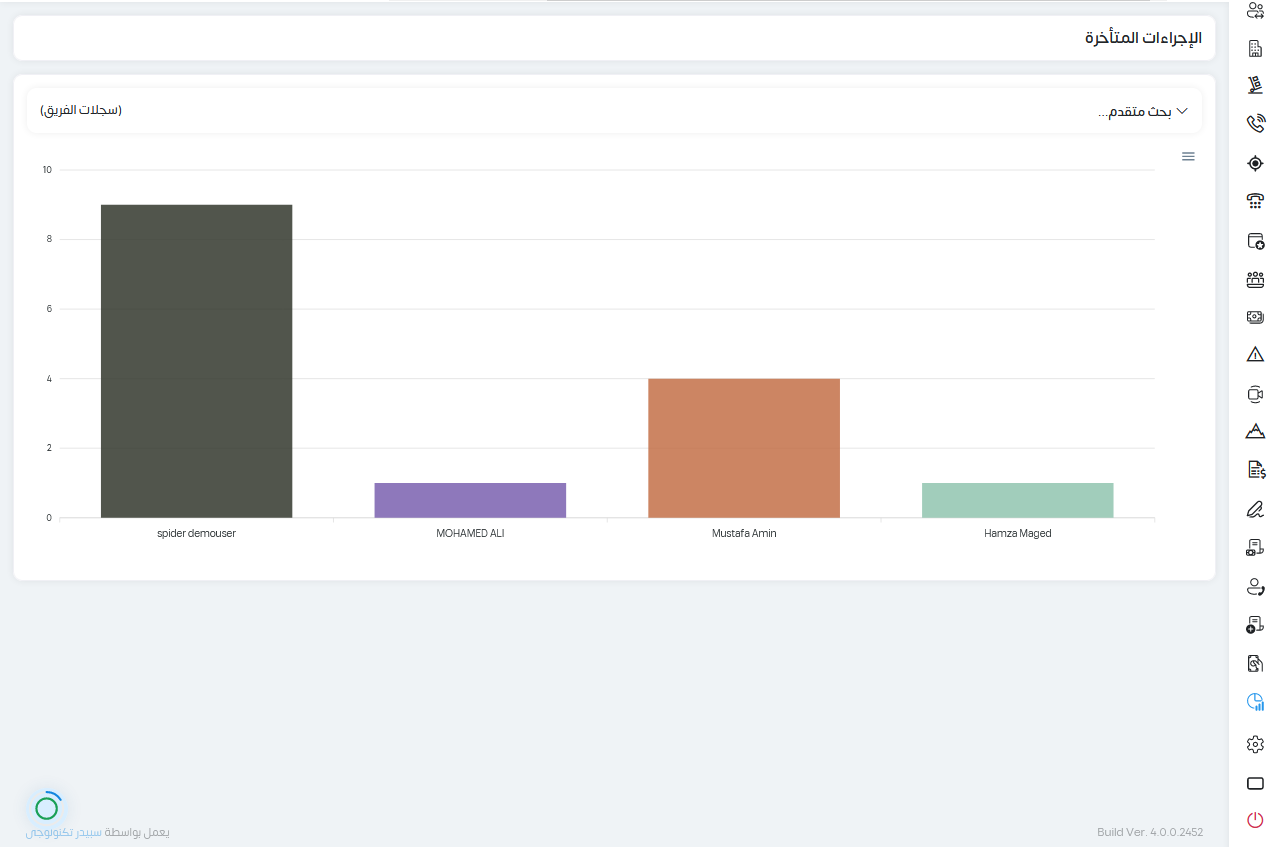Click the spider demouser axis label
Viewport: 1274px width, 847px height.
[x=196, y=533]
